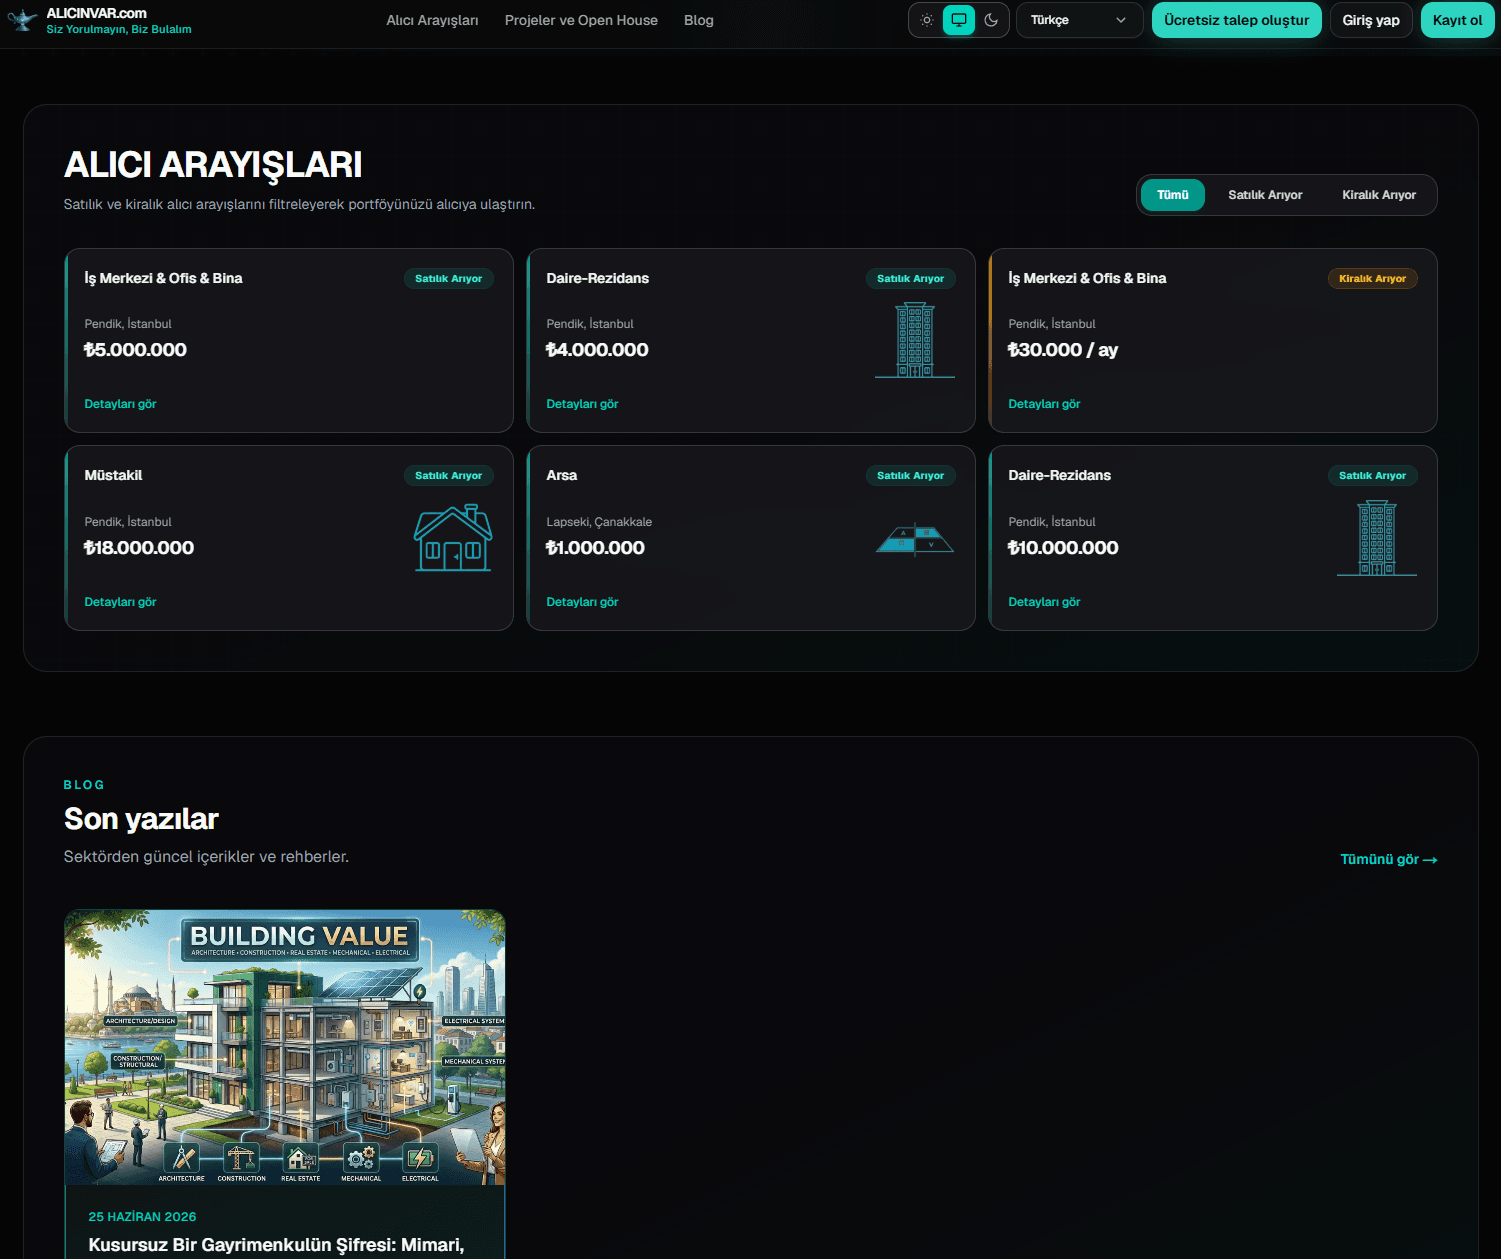Screen dimensions: 1501x1259
Task: Click the ₺10.000.000 Daire-Rezidans building icon
Action: 1377,538
